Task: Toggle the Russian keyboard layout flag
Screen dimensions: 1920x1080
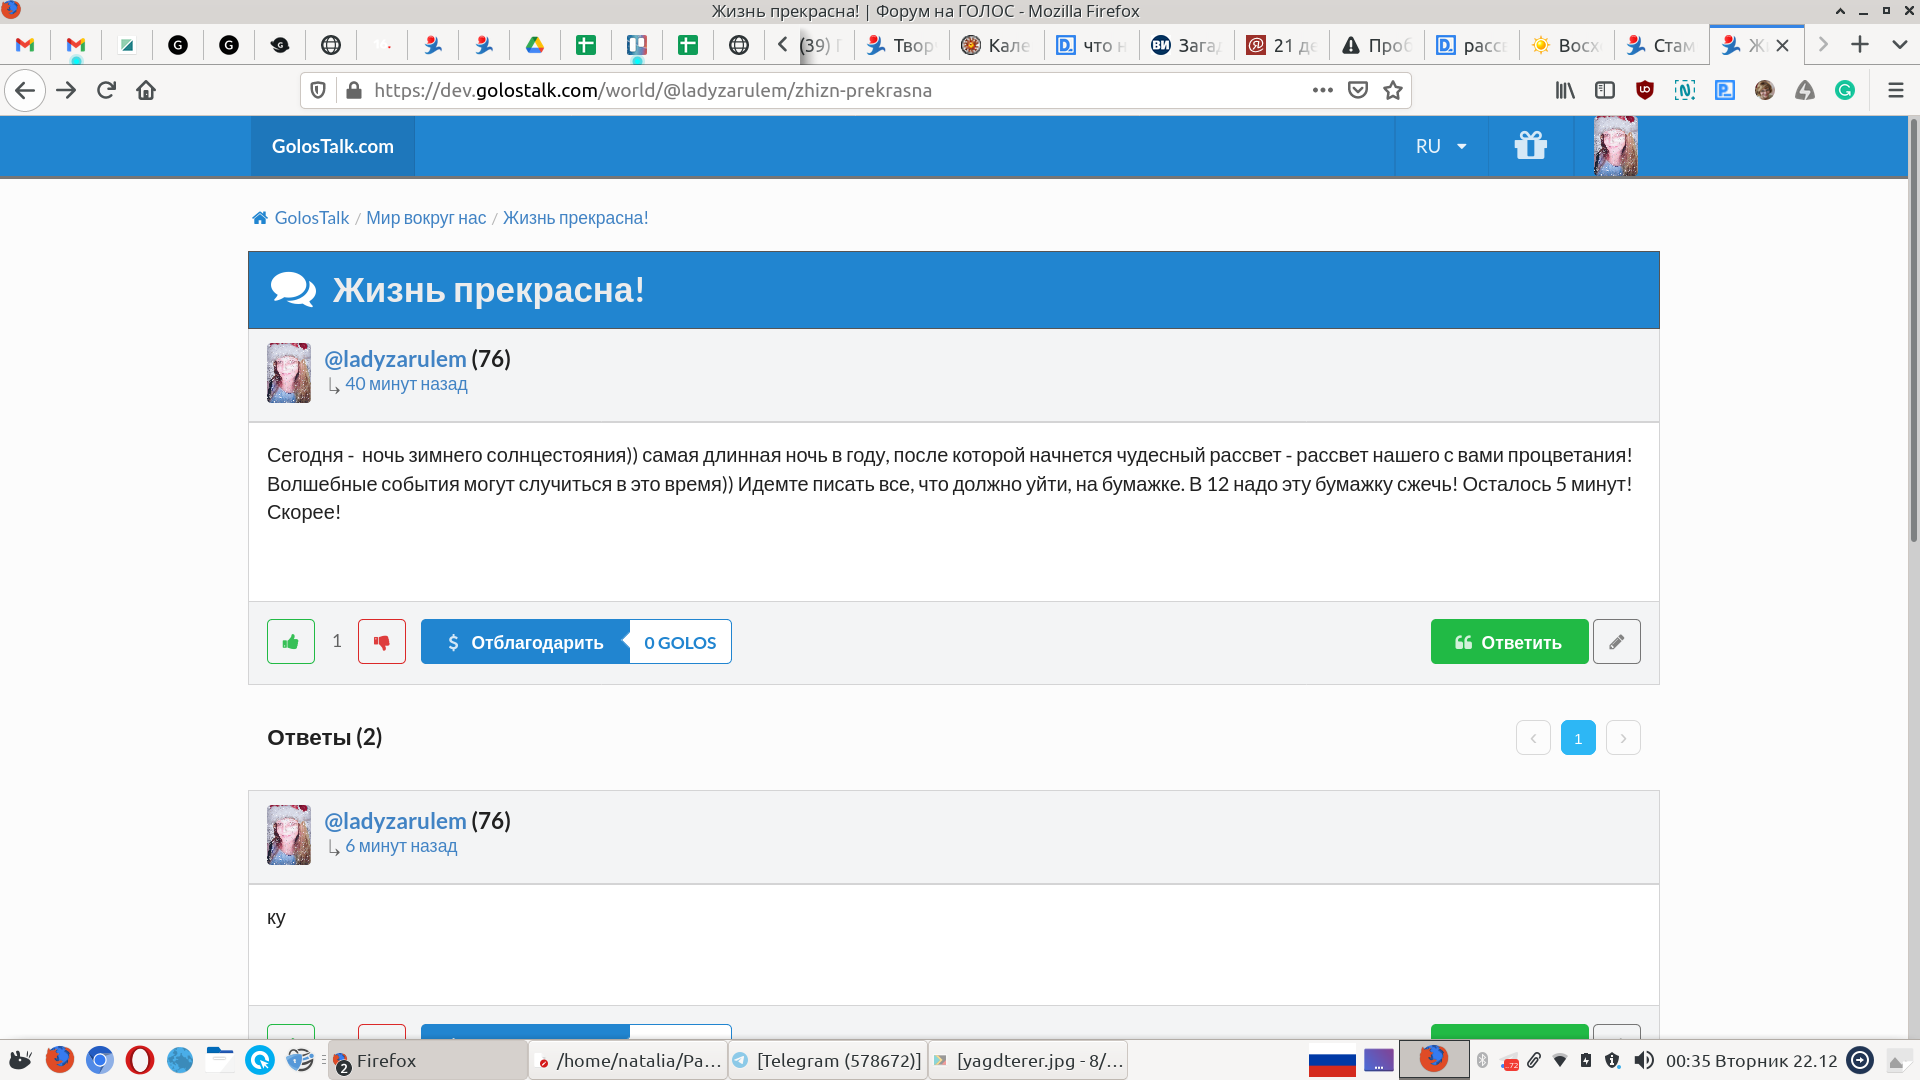Action: (1332, 1060)
